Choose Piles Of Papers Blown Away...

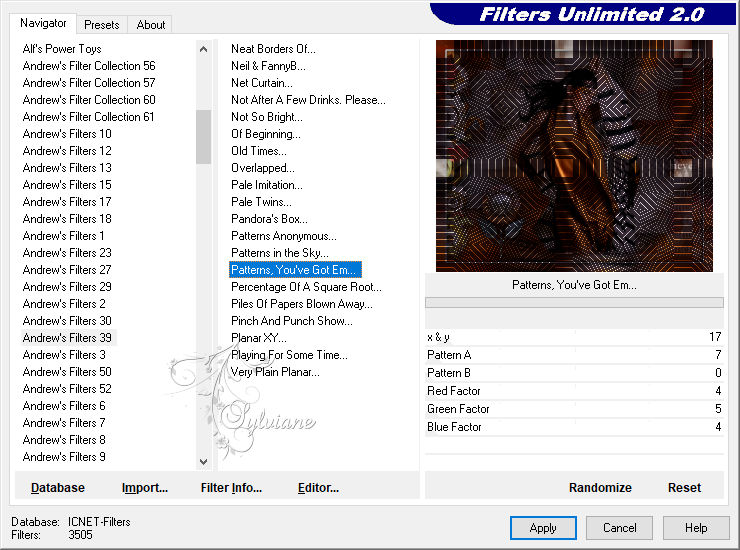tap(302, 304)
